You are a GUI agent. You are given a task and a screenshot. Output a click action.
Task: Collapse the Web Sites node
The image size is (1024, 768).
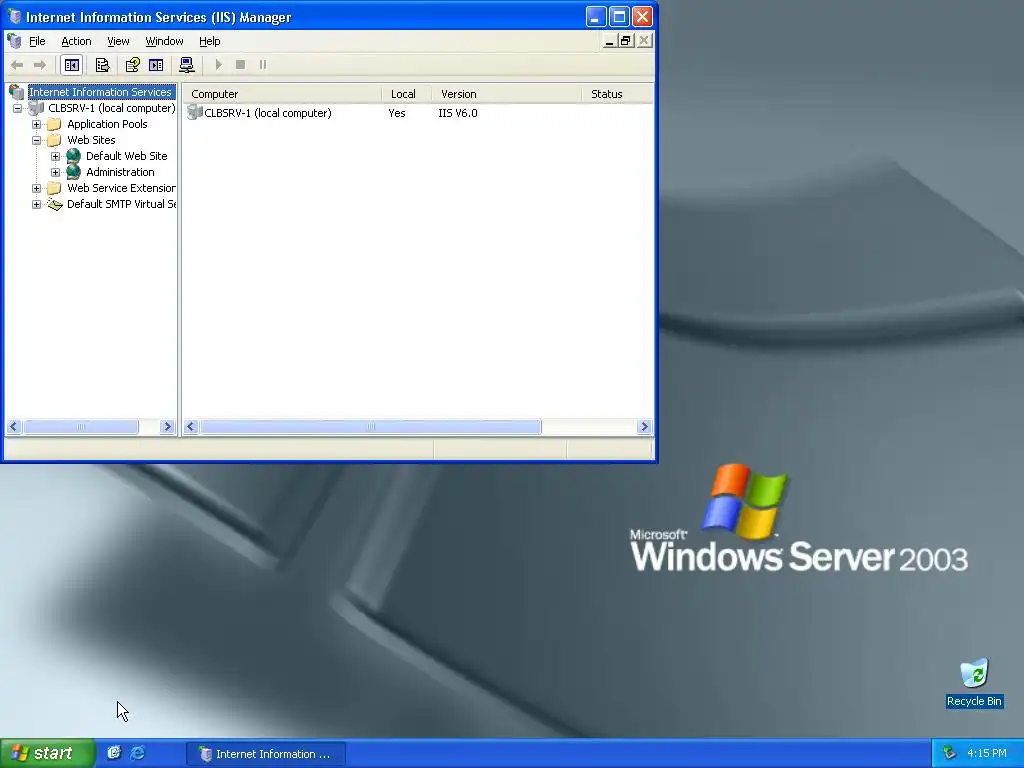(37, 140)
